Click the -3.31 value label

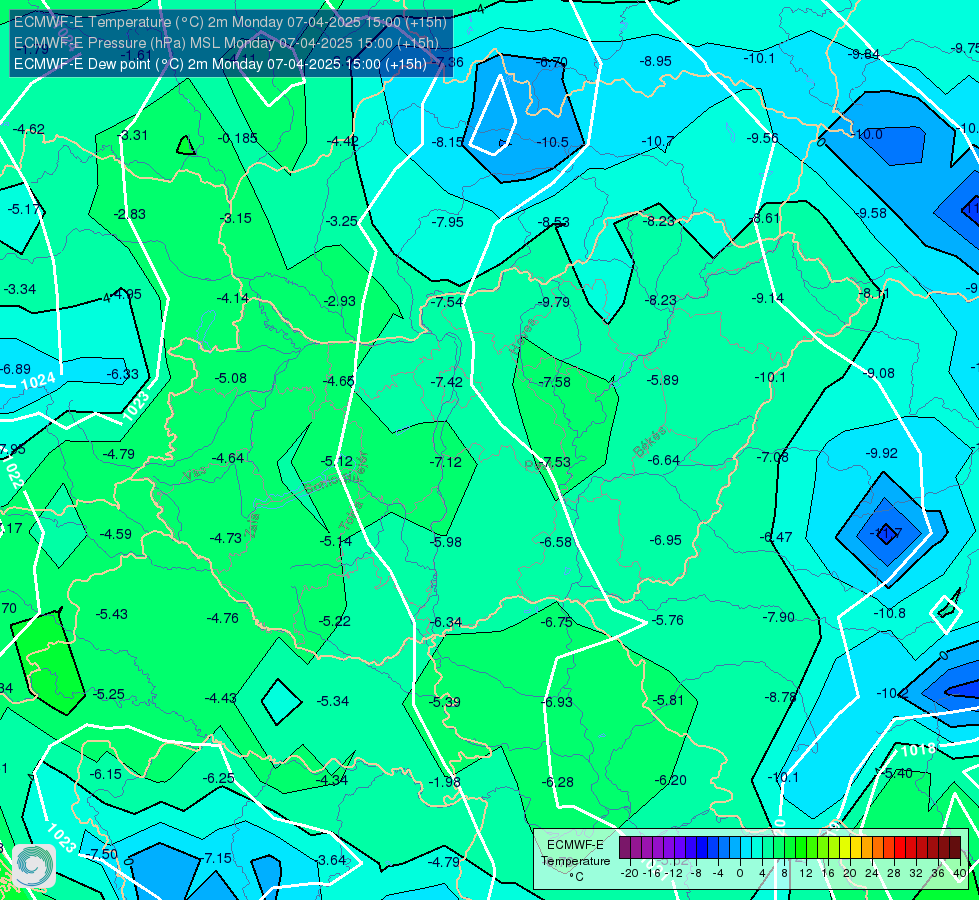coord(132,135)
